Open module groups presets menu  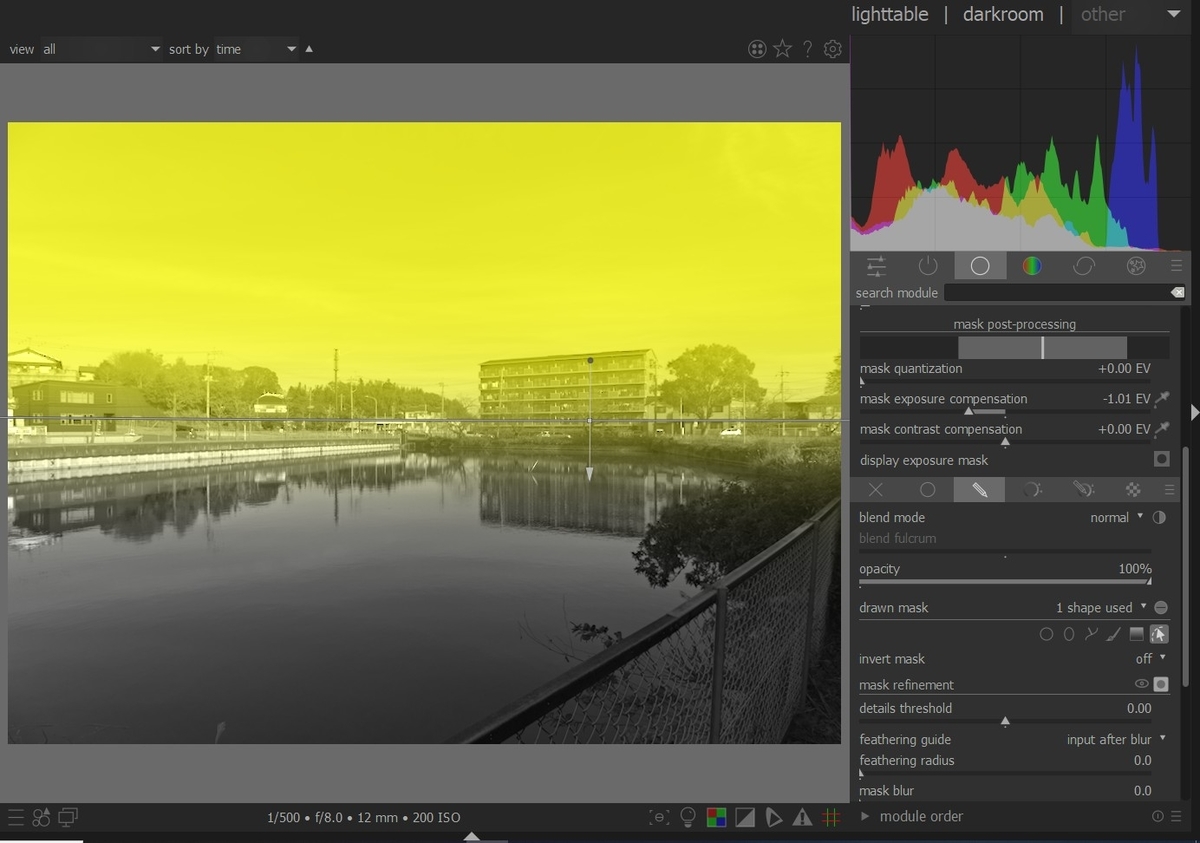click(x=1176, y=266)
